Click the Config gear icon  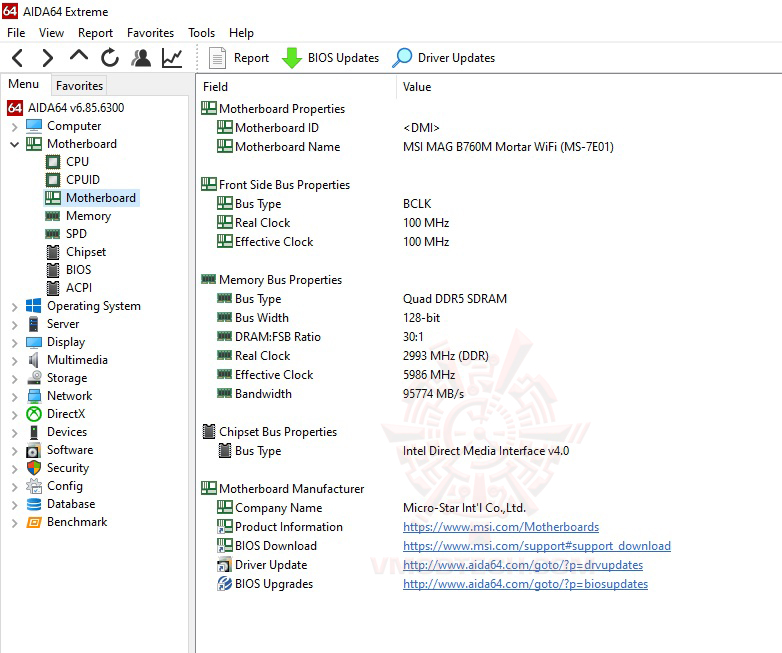[33, 486]
